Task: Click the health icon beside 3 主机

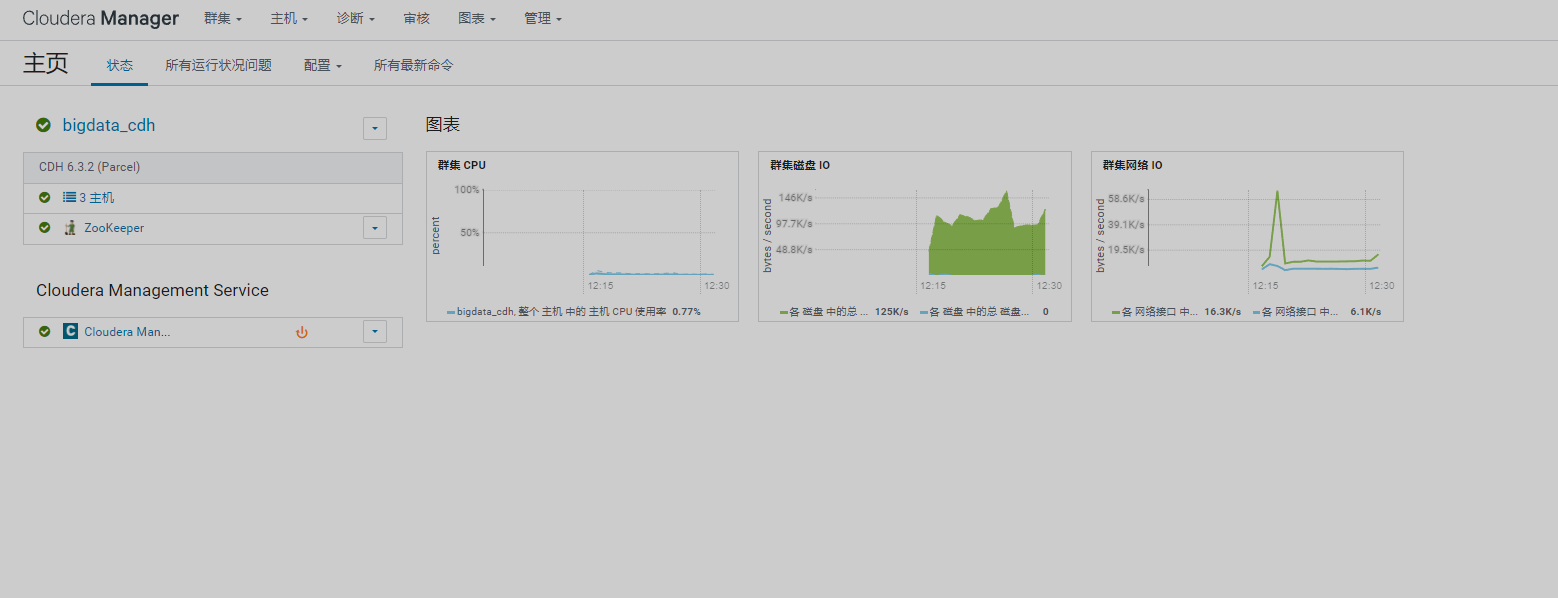Action: (x=44, y=198)
